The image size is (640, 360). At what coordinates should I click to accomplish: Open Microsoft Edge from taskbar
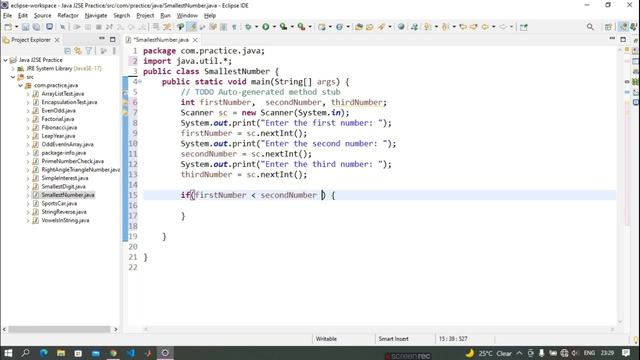click(x=43, y=353)
